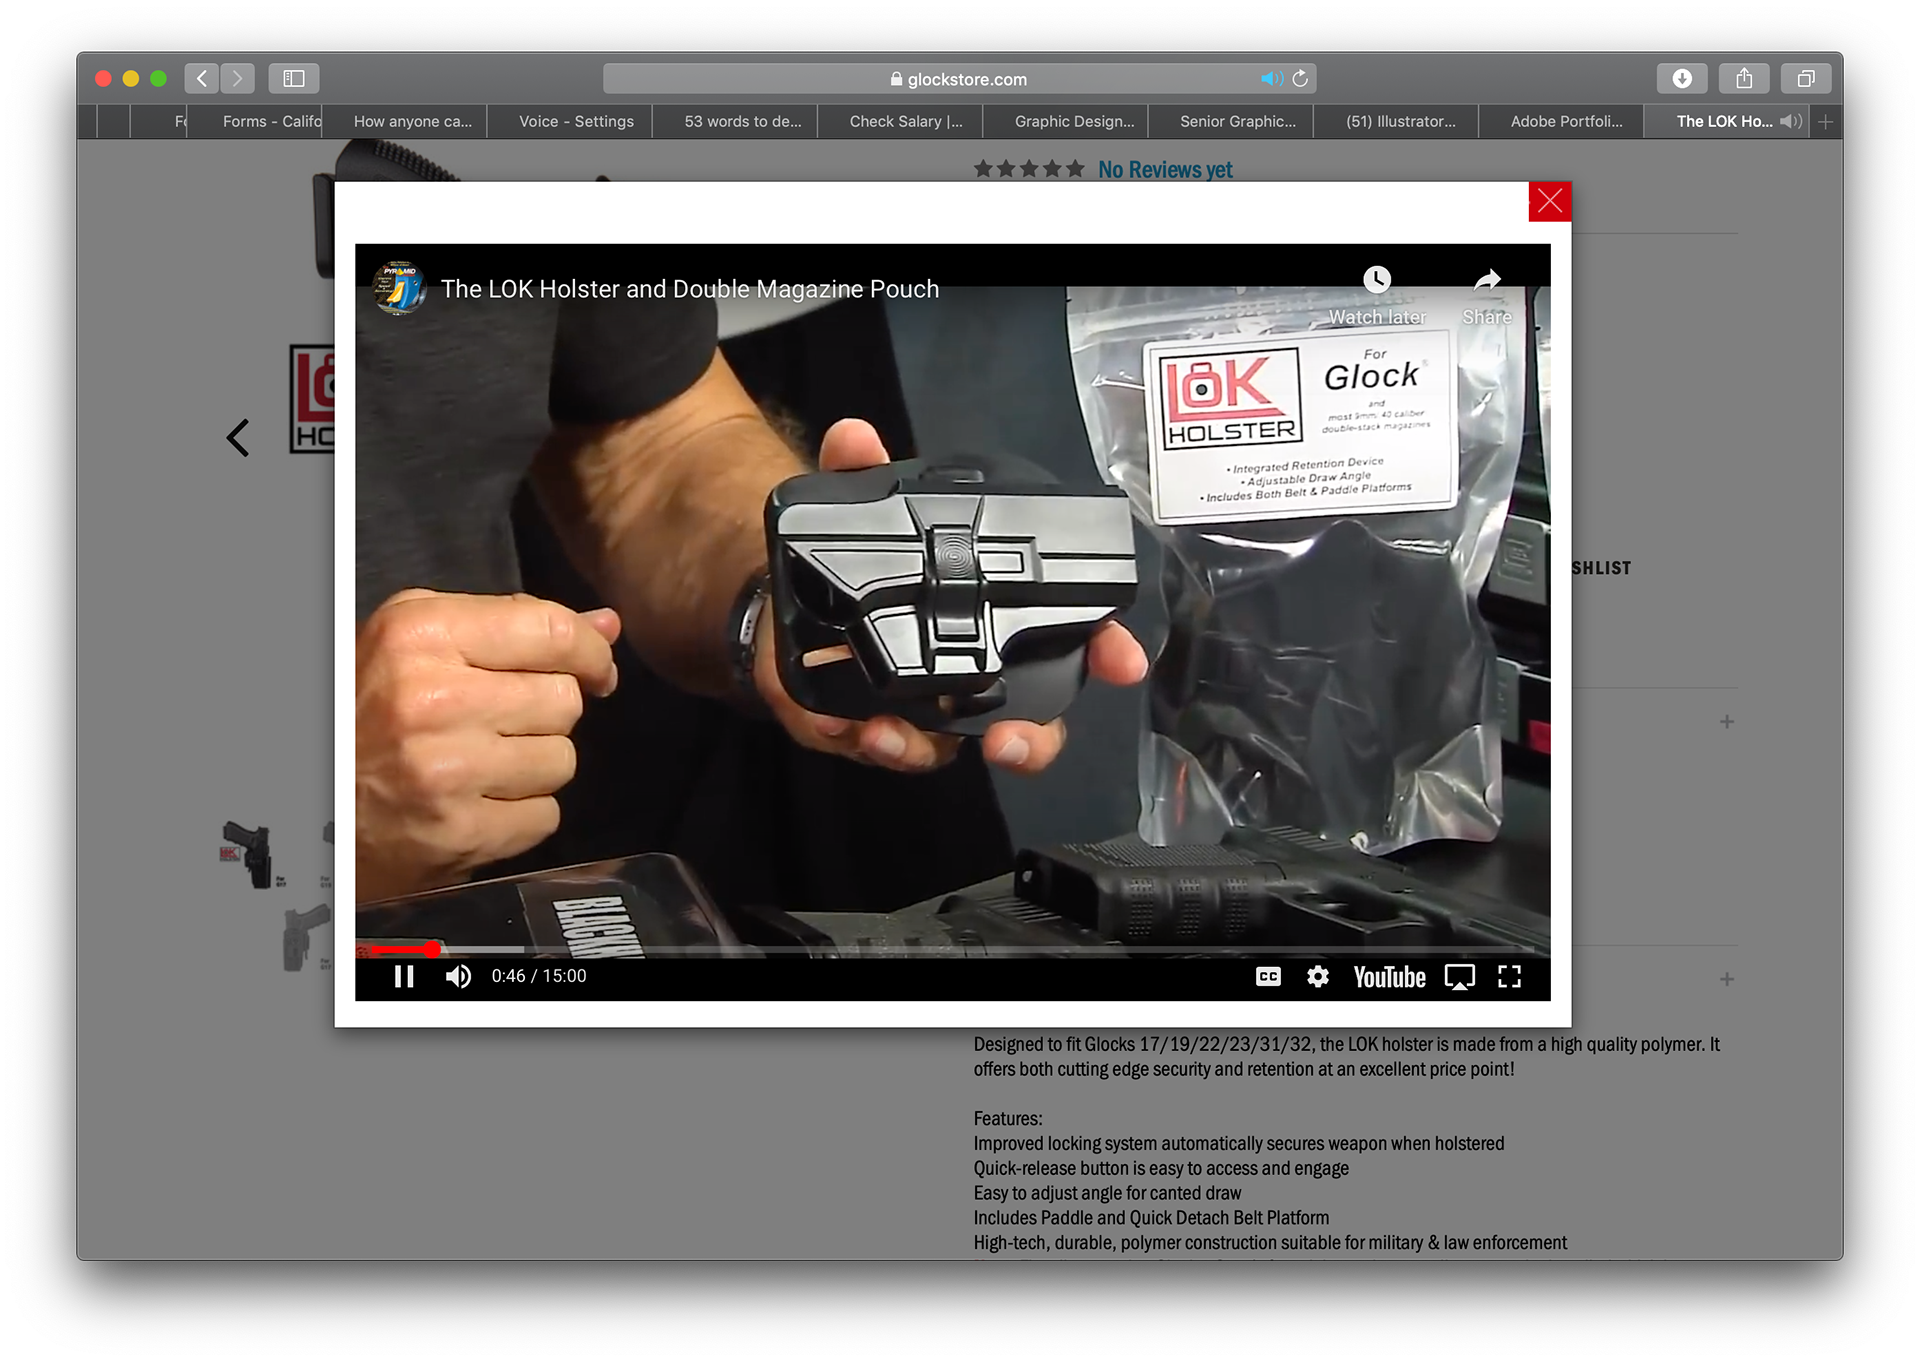
Task: Toggle Safari sidebar
Action: (x=294, y=78)
